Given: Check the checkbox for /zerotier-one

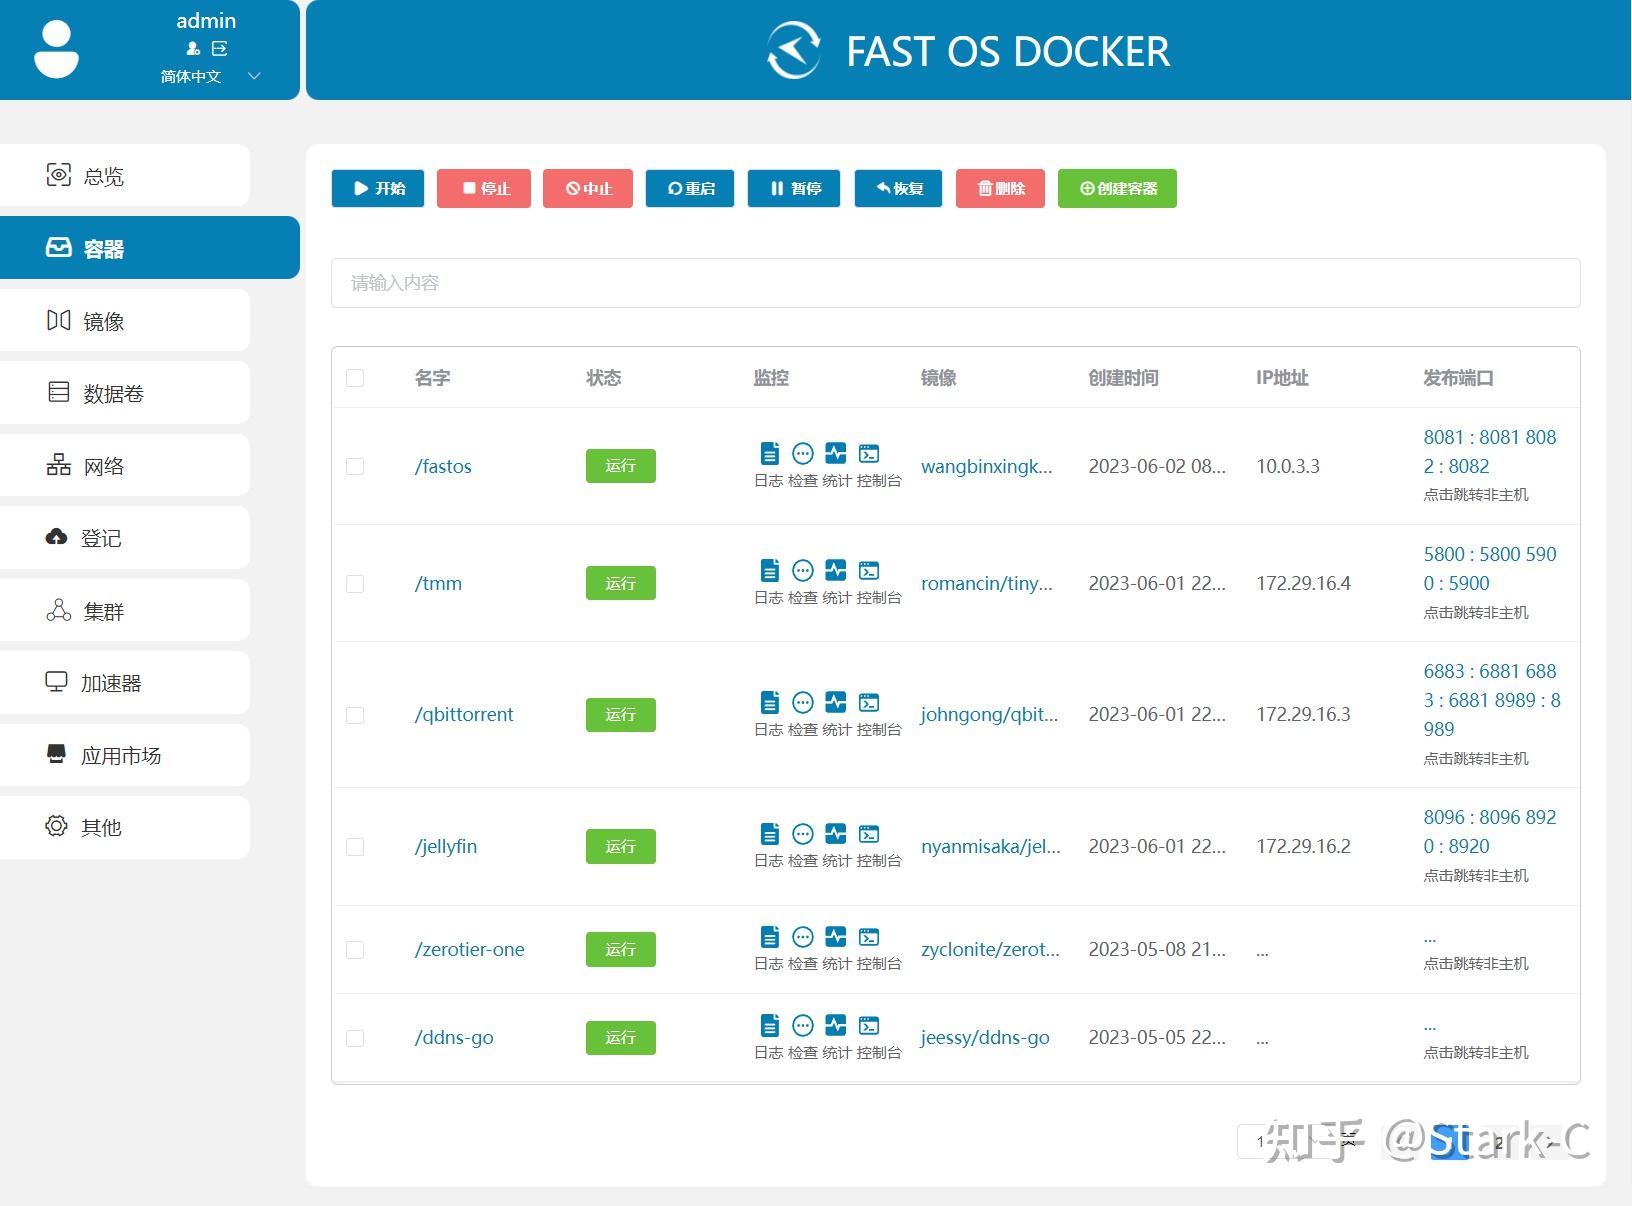Looking at the screenshot, I should pyautogui.click(x=355, y=949).
